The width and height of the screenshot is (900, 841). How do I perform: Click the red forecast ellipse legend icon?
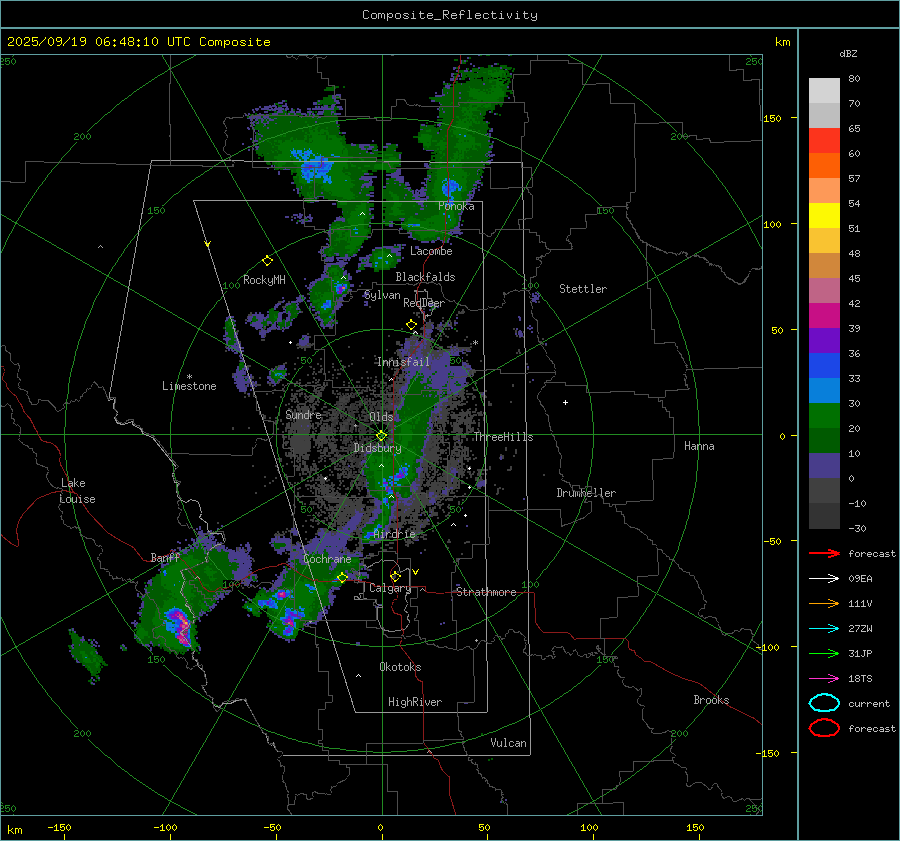click(x=823, y=728)
